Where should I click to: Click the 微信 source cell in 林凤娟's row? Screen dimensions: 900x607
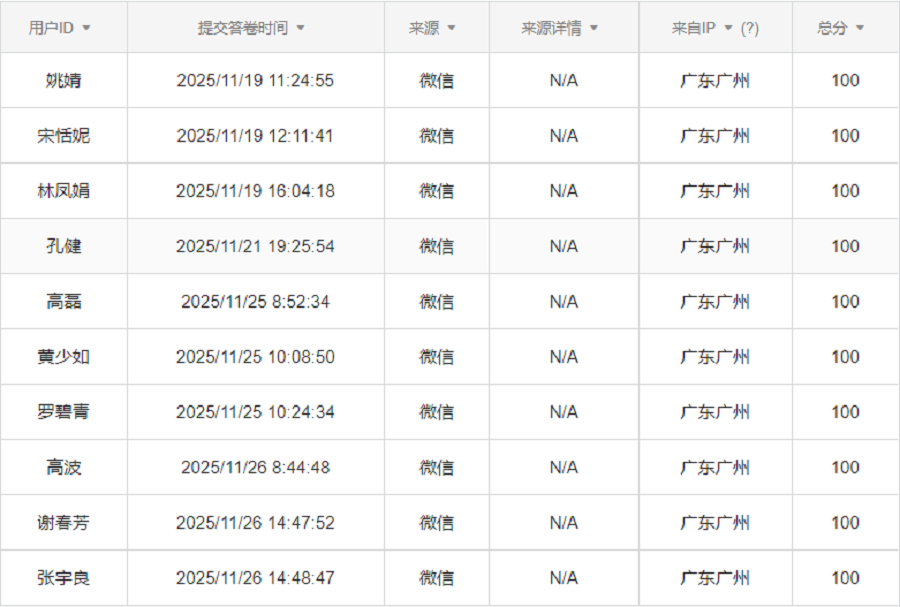(437, 191)
